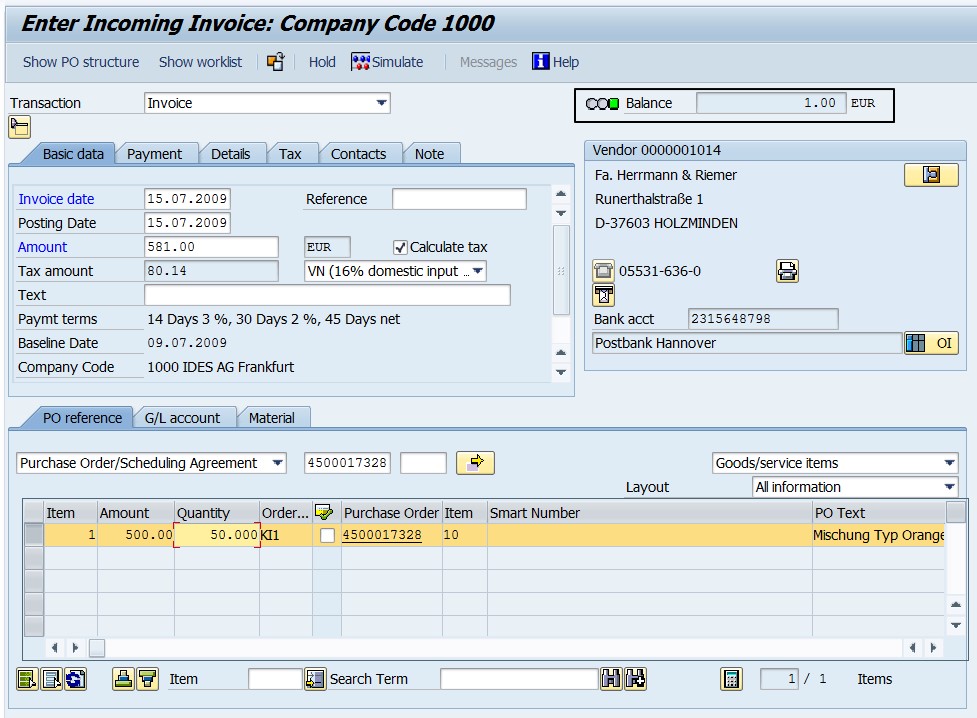Click the header toggle icon below Transaction
The width and height of the screenshot is (977, 718).
click(19, 127)
